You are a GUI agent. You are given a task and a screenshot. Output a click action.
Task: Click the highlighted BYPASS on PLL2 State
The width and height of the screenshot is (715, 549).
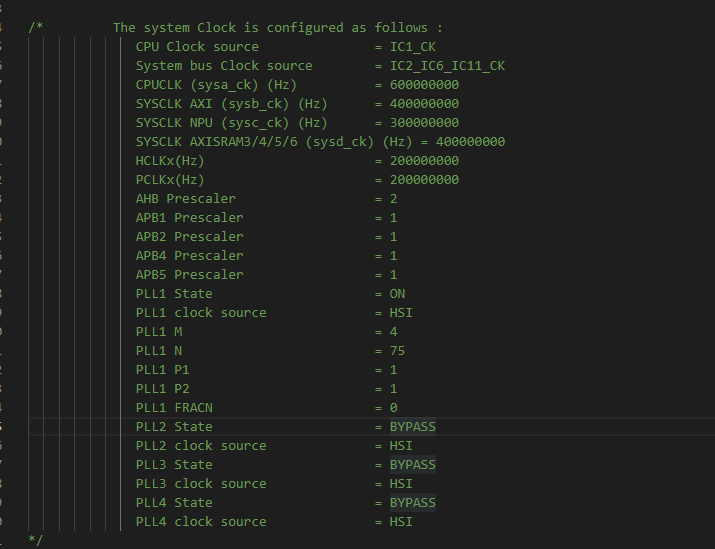click(x=413, y=427)
